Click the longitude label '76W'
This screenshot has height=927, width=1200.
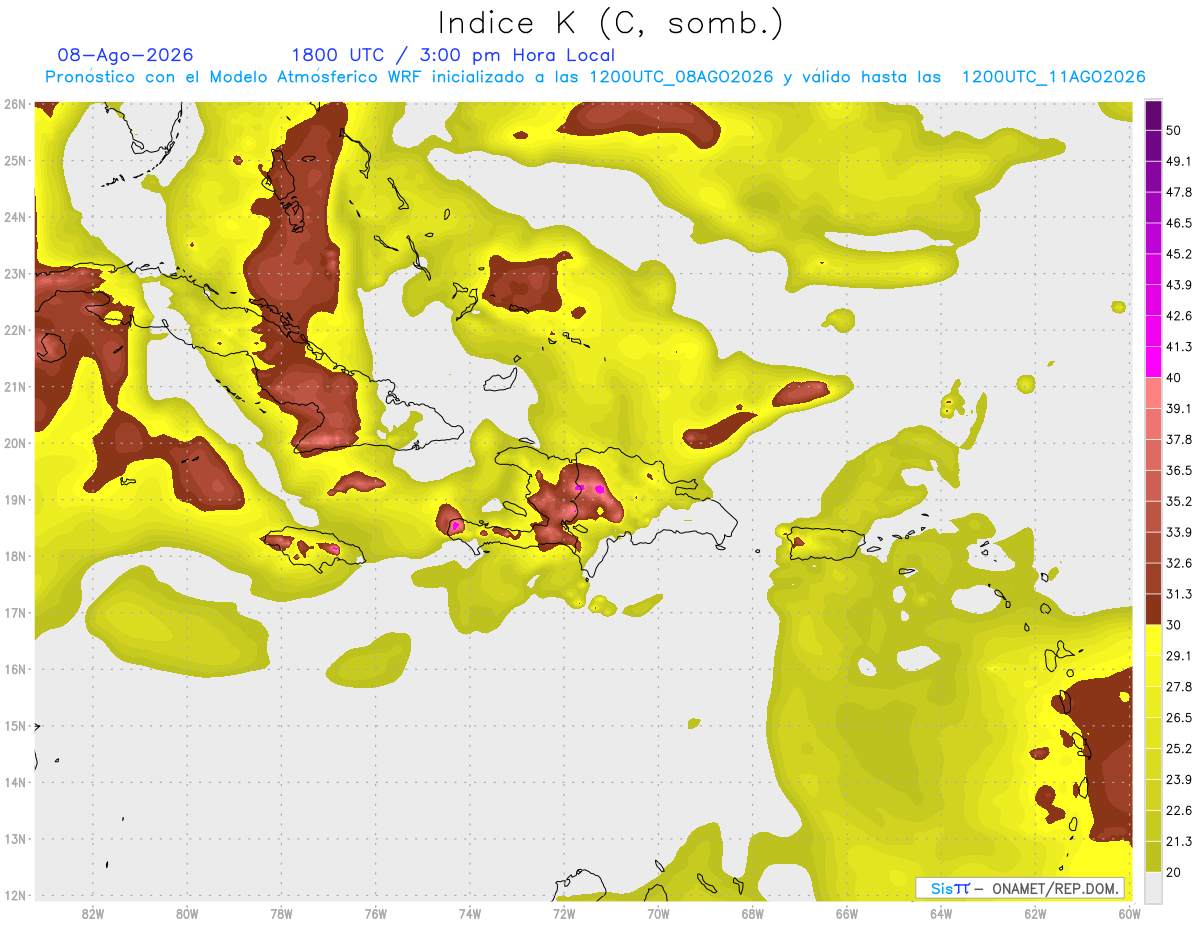[376, 913]
